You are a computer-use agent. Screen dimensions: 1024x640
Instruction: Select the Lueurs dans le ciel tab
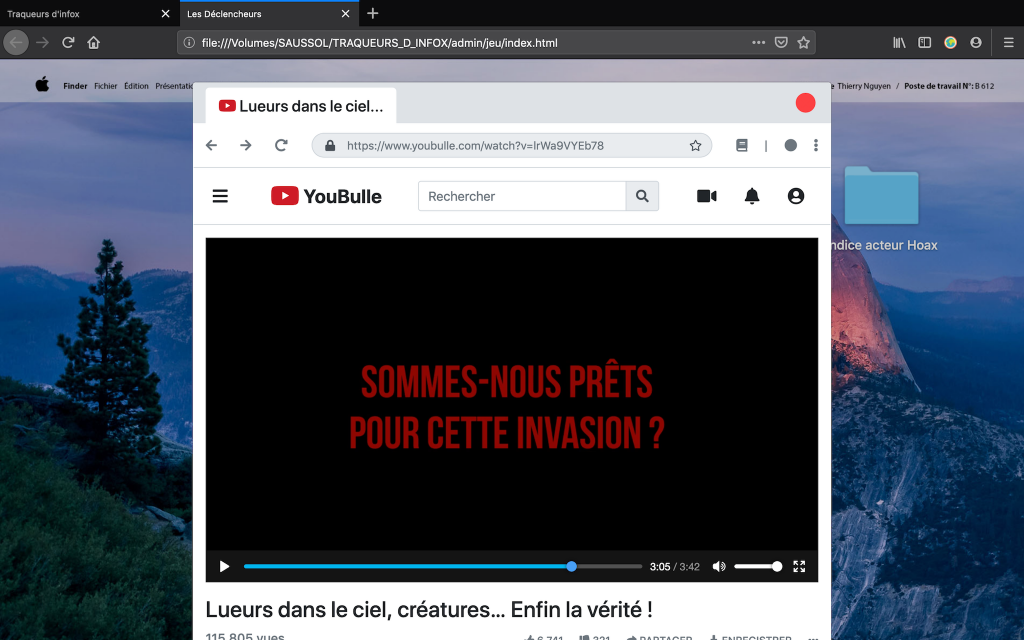pyautogui.click(x=301, y=106)
